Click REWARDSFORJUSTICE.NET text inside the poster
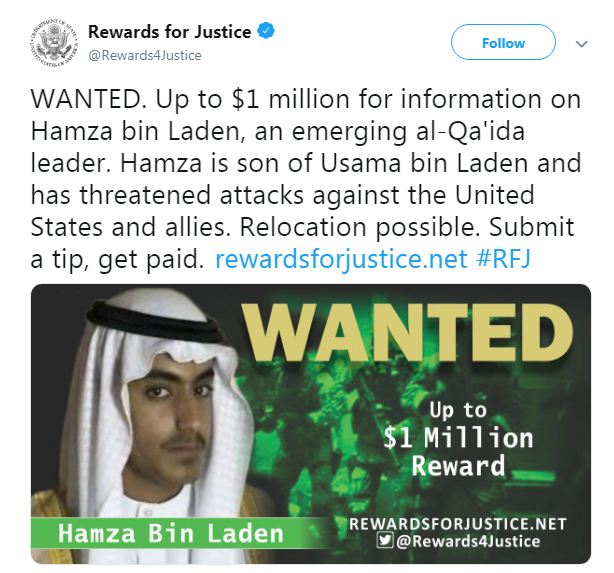 [x=458, y=524]
